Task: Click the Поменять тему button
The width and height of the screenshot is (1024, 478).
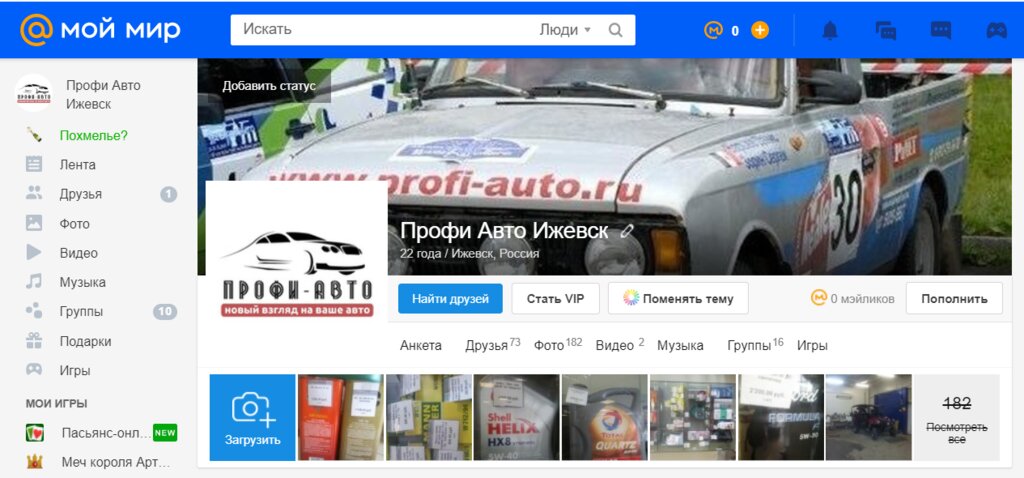Action: [x=678, y=299]
